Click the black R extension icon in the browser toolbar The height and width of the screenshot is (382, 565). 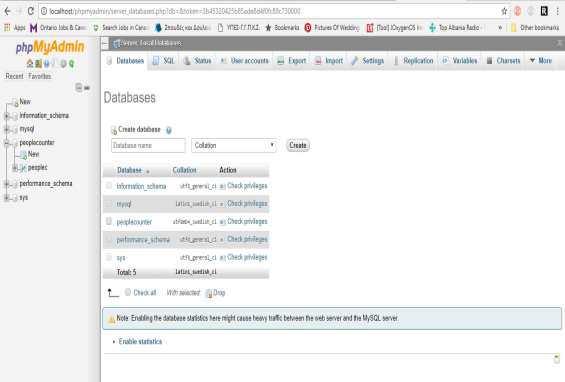[x=544, y=11]
